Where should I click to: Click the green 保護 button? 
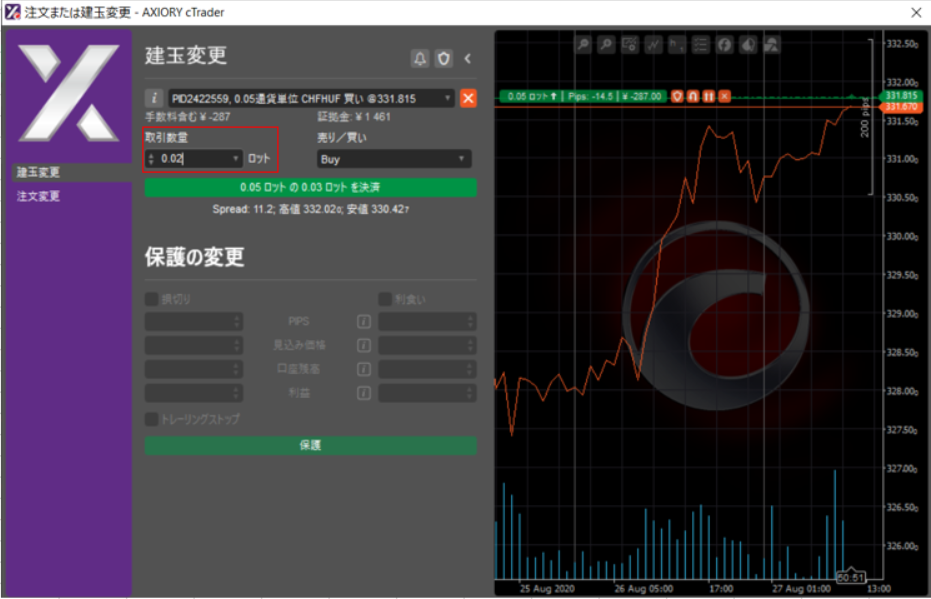point(311,445)
